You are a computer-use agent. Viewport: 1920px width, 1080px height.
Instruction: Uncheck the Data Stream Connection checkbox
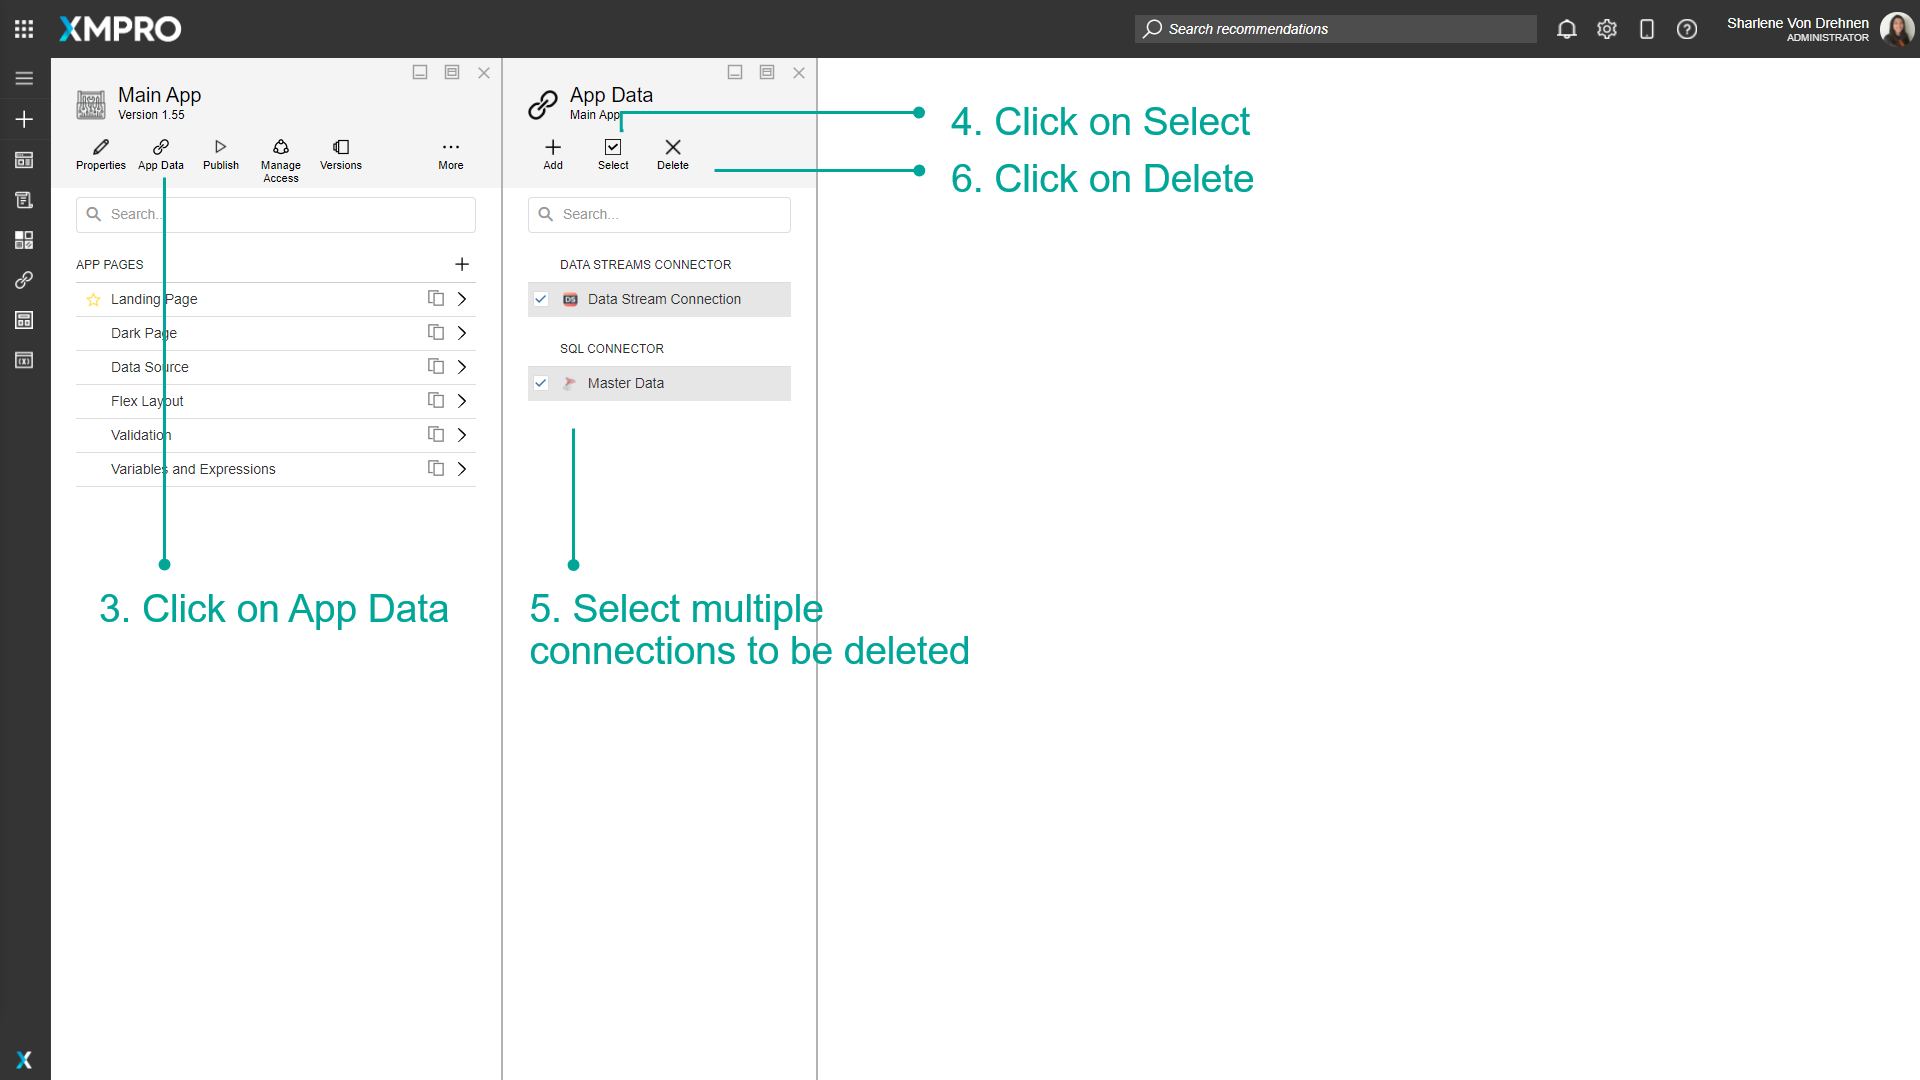pyautogui.click(x=541, y=298)
